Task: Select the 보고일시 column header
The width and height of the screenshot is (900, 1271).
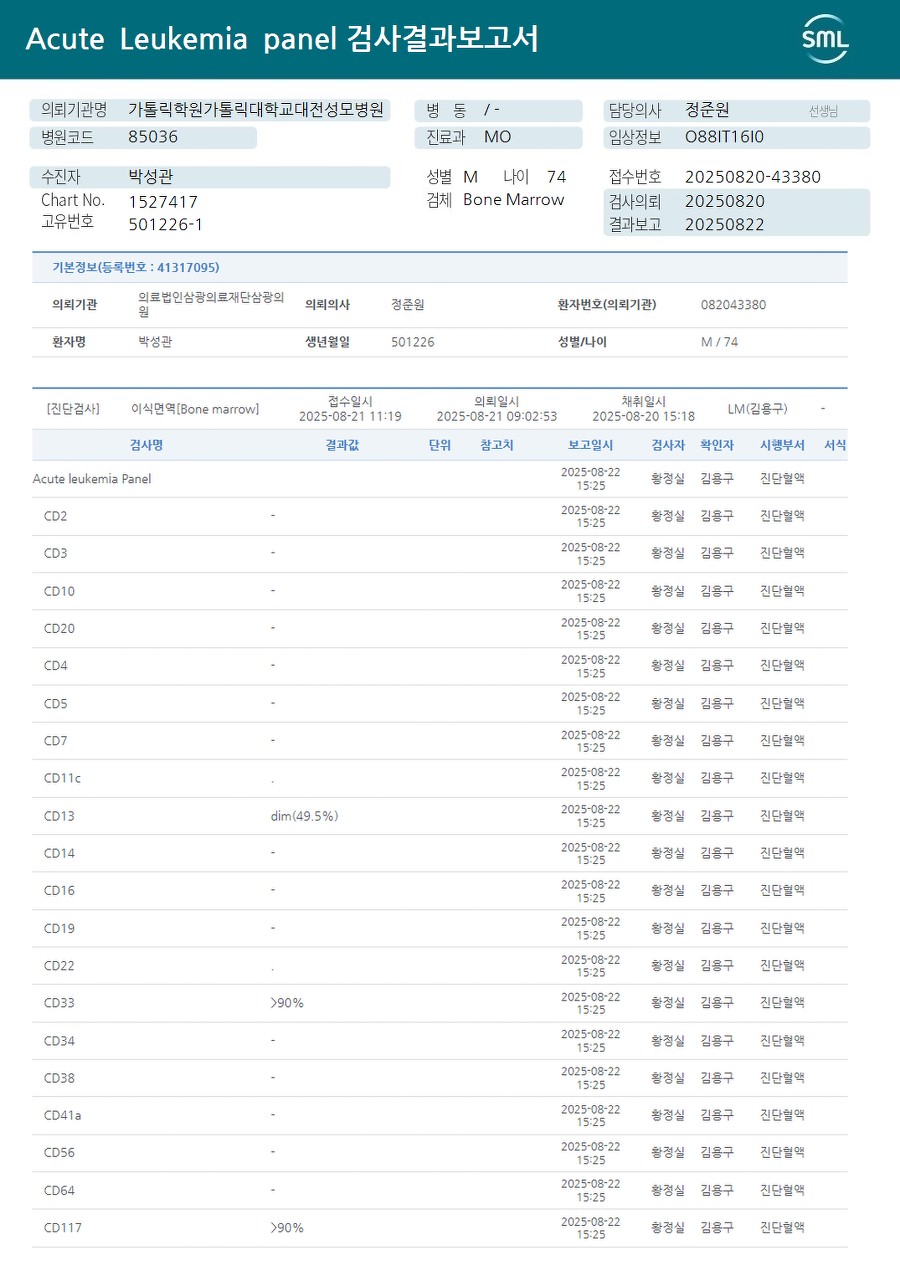Action: 591,445
